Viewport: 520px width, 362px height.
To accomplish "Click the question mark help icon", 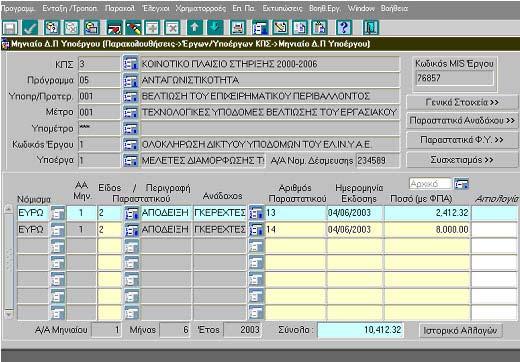I will pyautogui.click(x=344, y=28).
